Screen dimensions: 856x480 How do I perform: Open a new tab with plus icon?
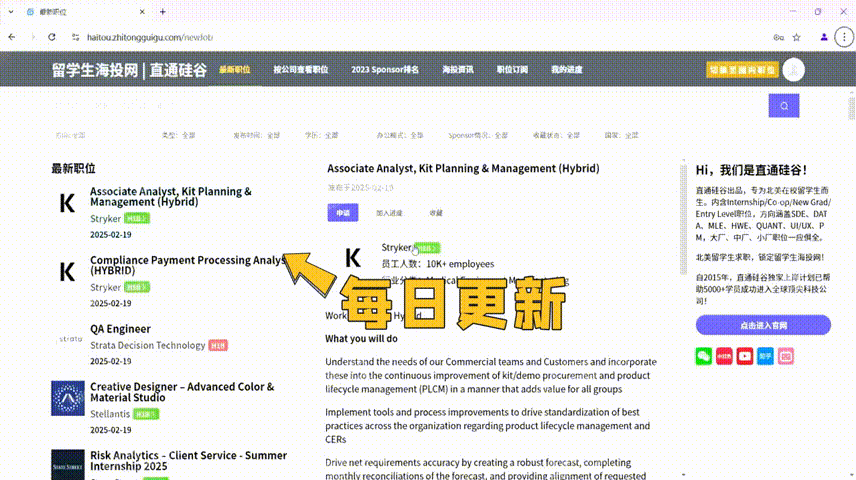pyautogui.click(x=163, y=11)
